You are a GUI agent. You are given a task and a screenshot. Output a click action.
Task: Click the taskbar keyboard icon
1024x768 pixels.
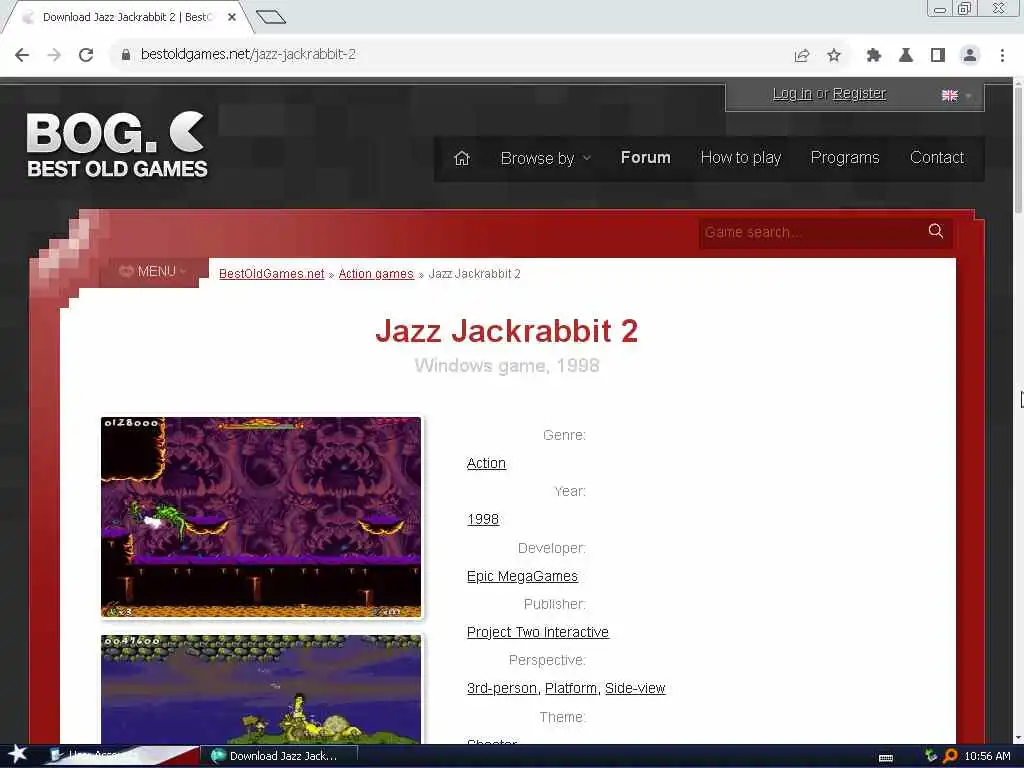point(886,758)
